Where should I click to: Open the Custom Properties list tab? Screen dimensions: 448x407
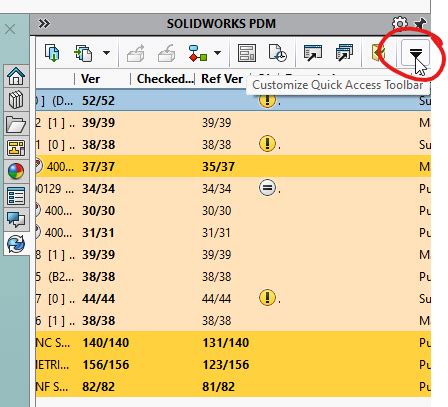click(x=16, y=196)
